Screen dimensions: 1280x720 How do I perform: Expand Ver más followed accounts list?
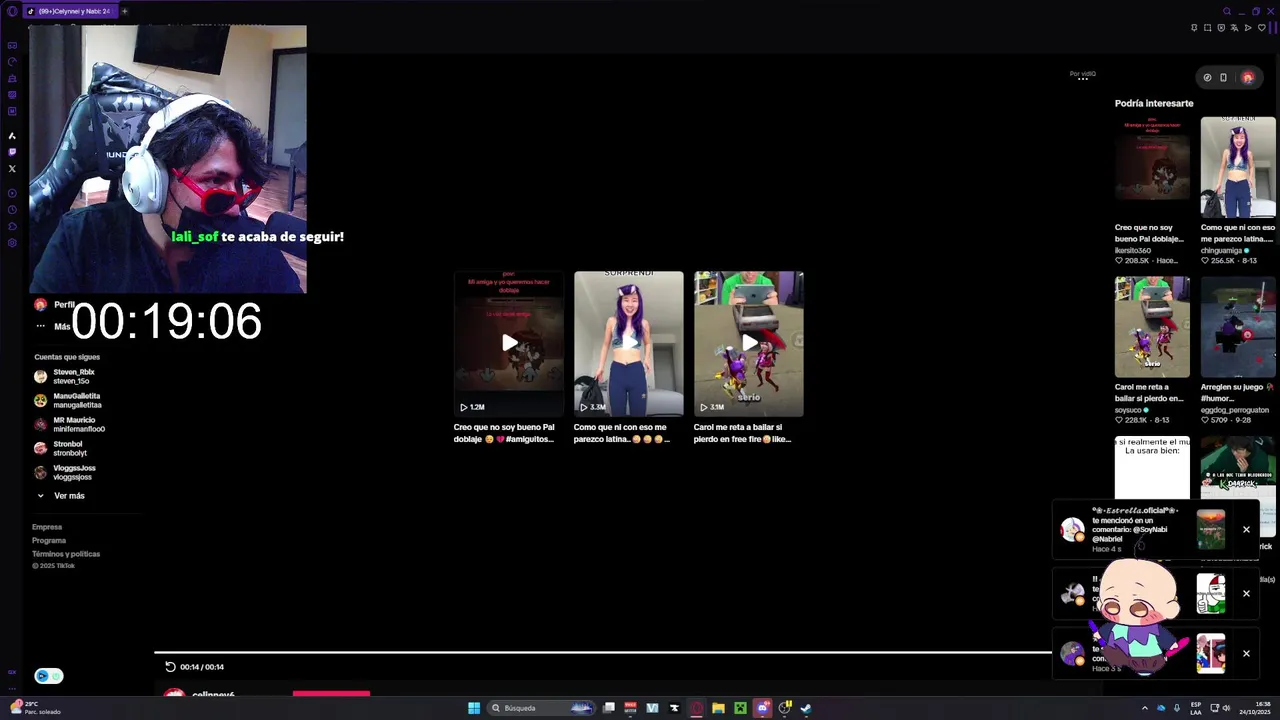point(61,496)
